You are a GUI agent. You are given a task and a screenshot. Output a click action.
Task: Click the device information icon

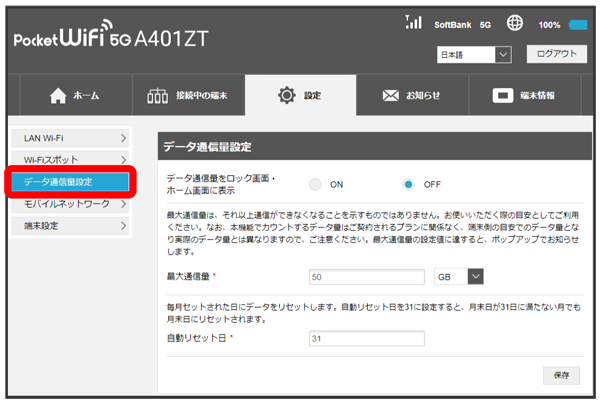(503, 95)
